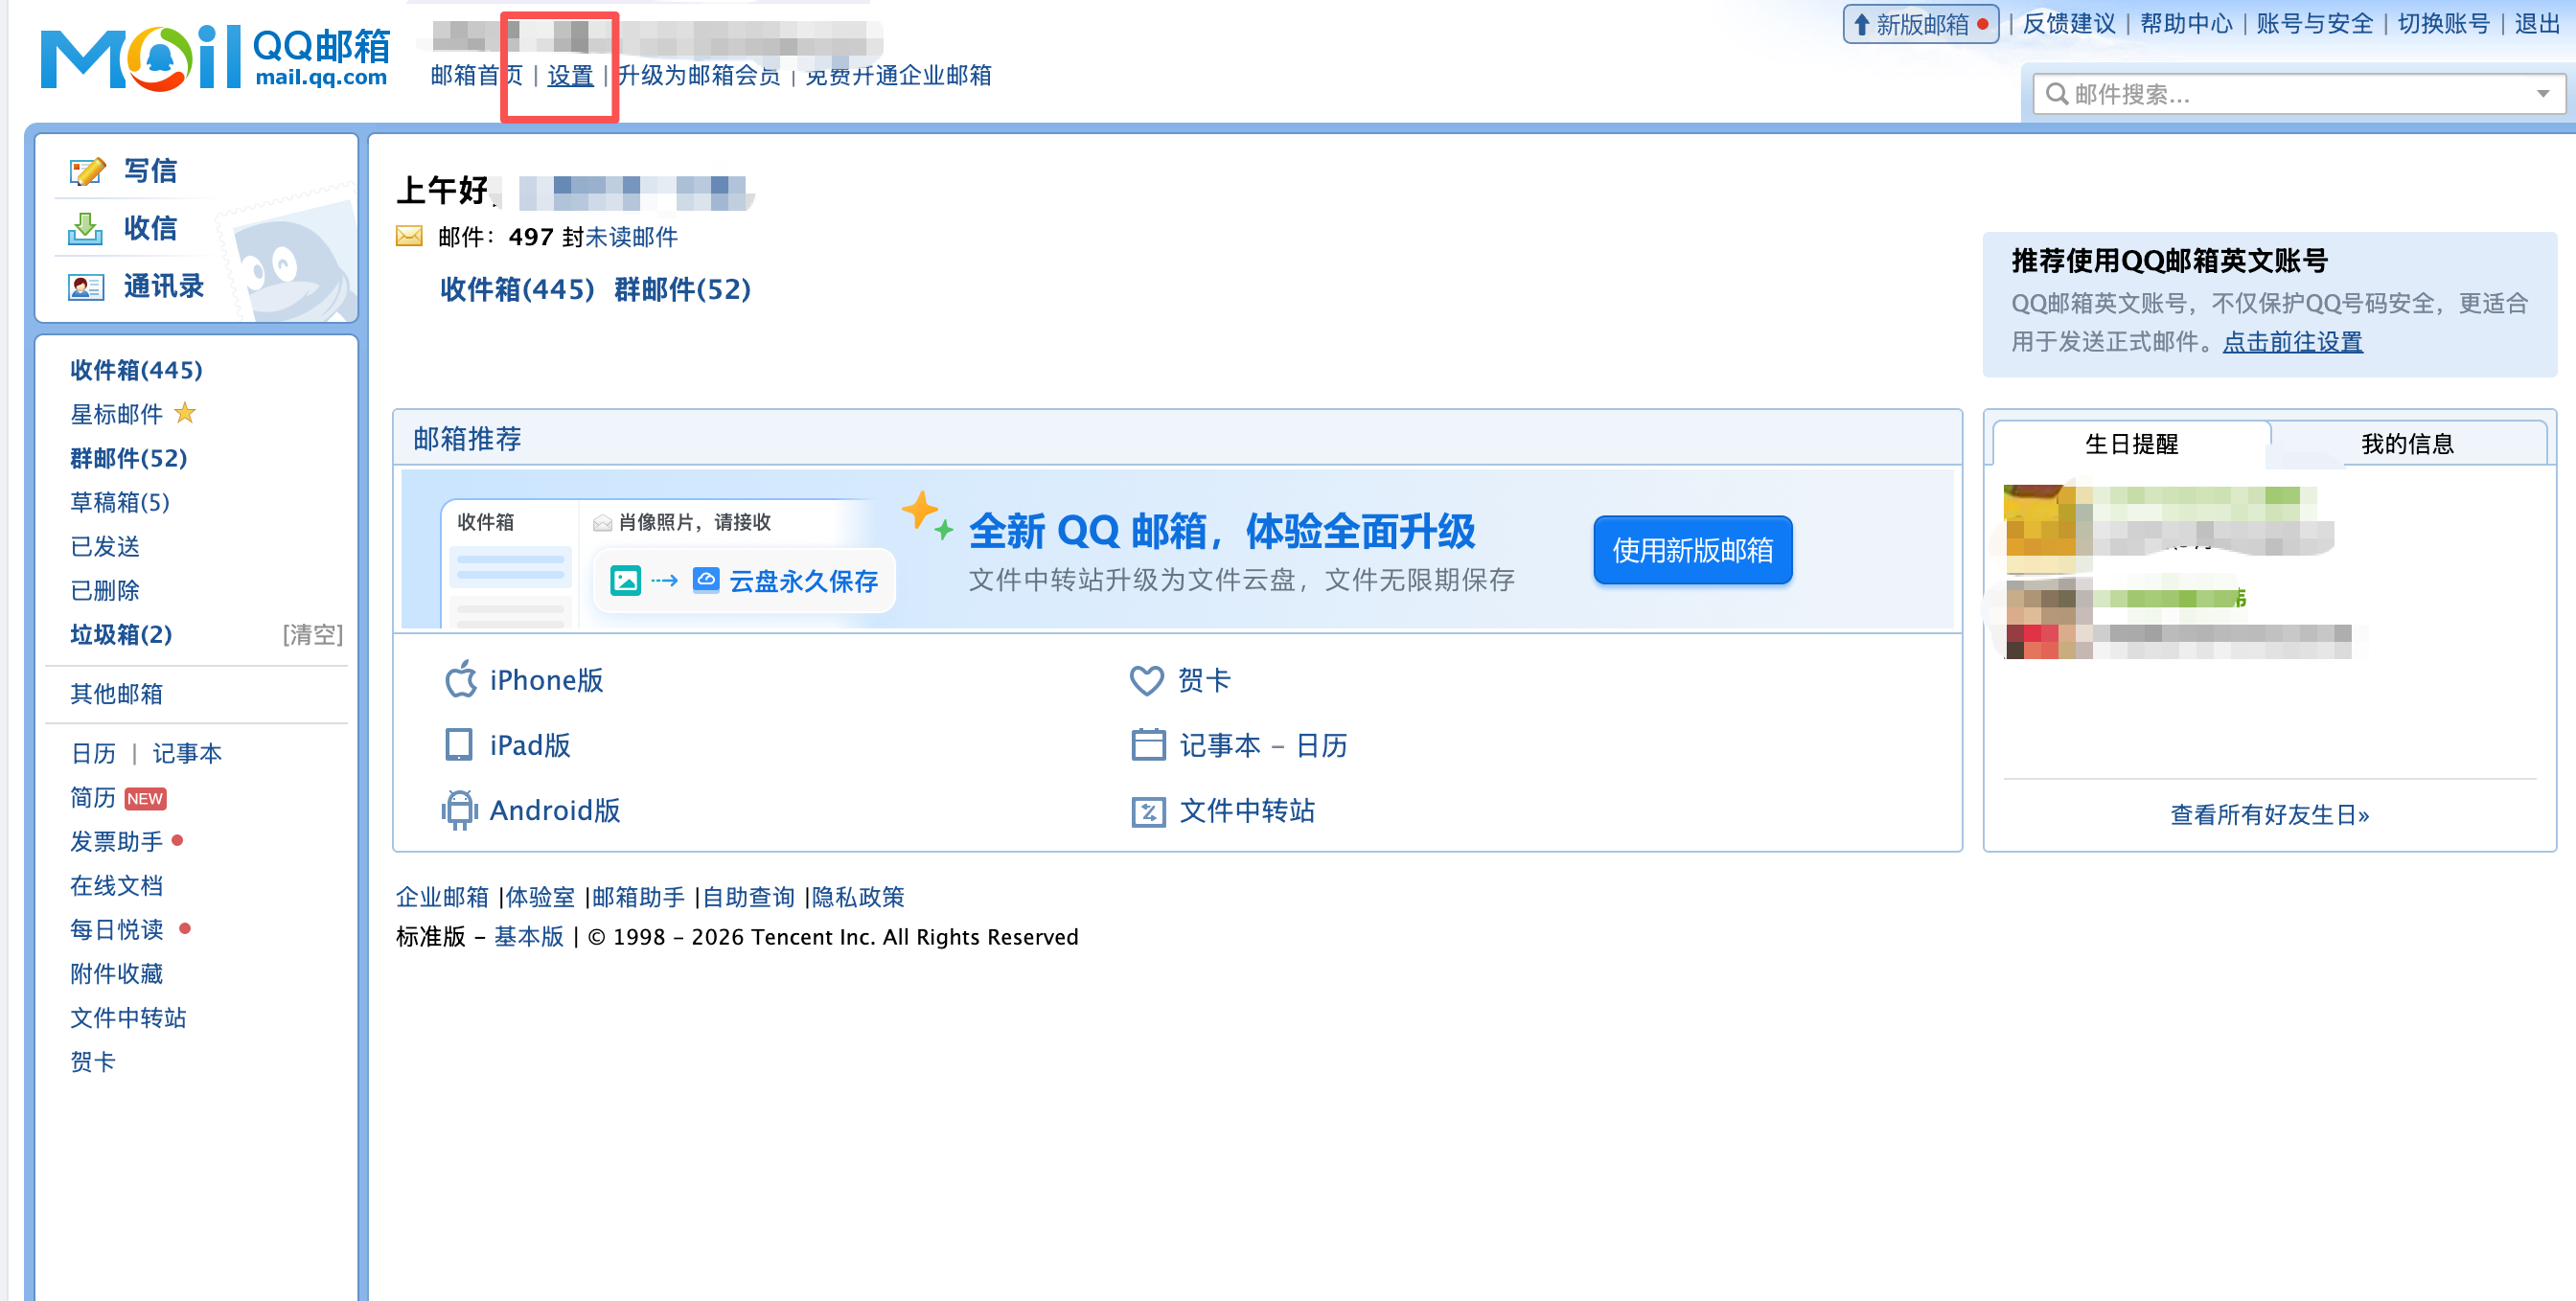Click 退出 to log out

[2536, 24]
